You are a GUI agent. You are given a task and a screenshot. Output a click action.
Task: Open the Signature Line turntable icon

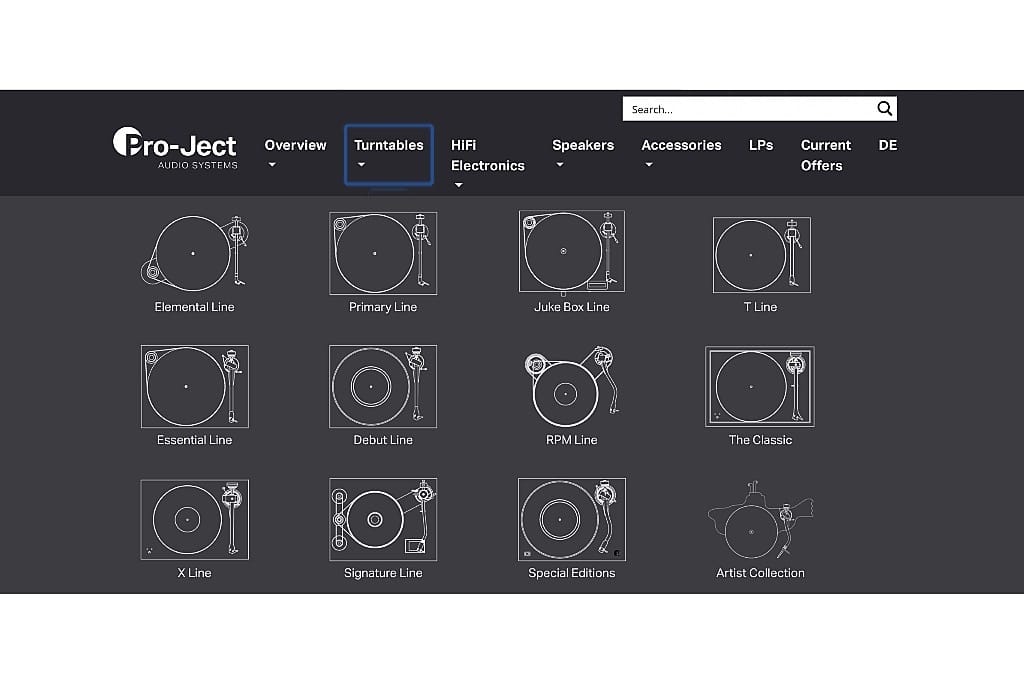[x=383, y=520]
